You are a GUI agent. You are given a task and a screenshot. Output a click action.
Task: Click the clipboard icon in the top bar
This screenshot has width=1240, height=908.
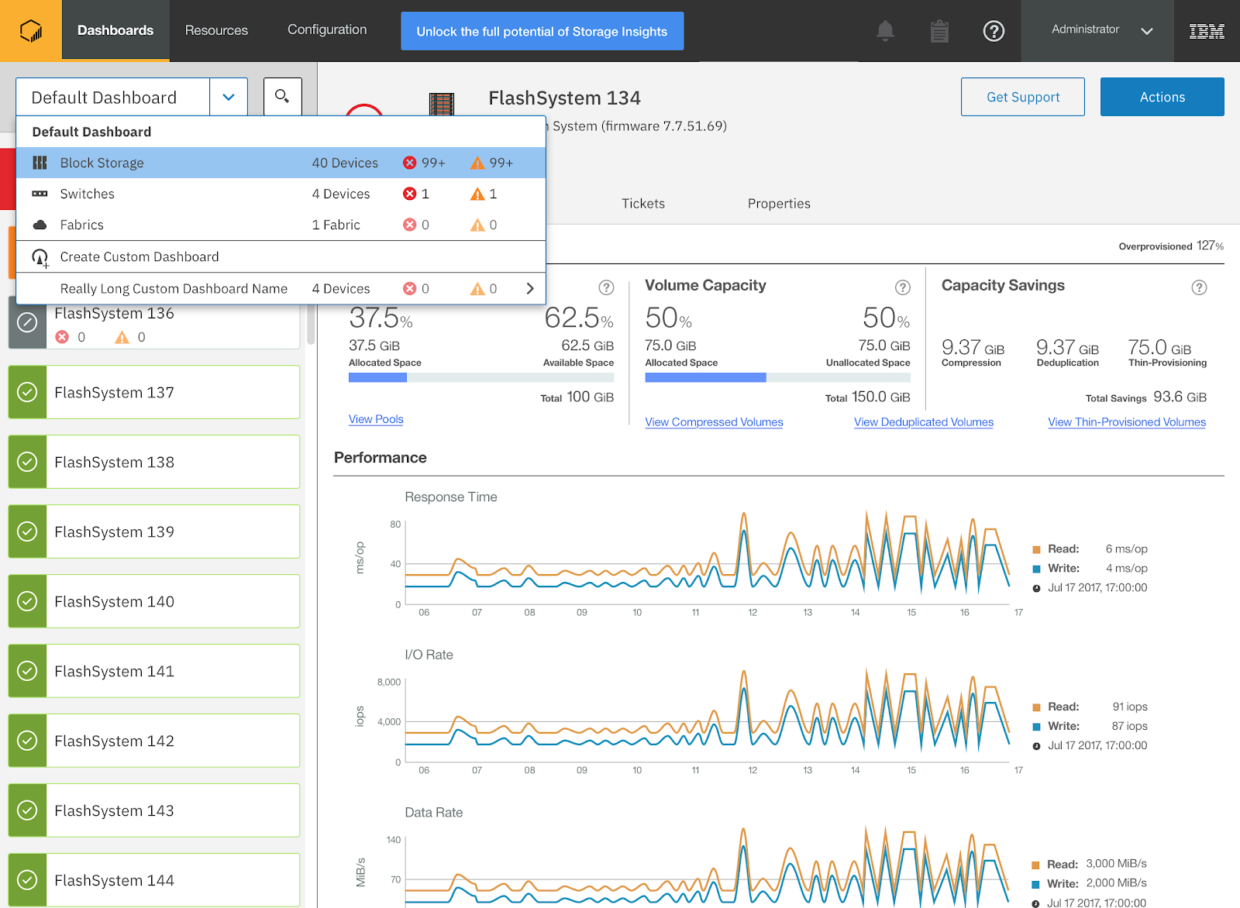point(939,31)
